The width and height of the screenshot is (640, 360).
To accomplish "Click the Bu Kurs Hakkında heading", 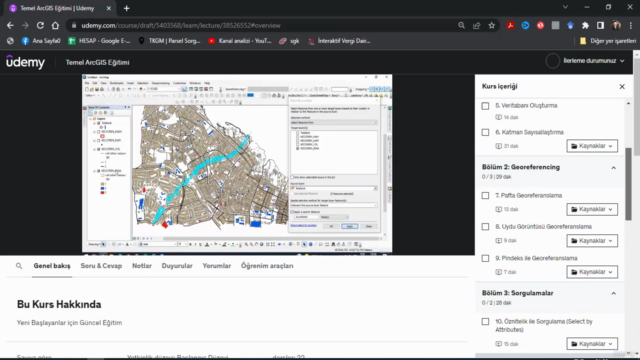I will coord(59,304).
